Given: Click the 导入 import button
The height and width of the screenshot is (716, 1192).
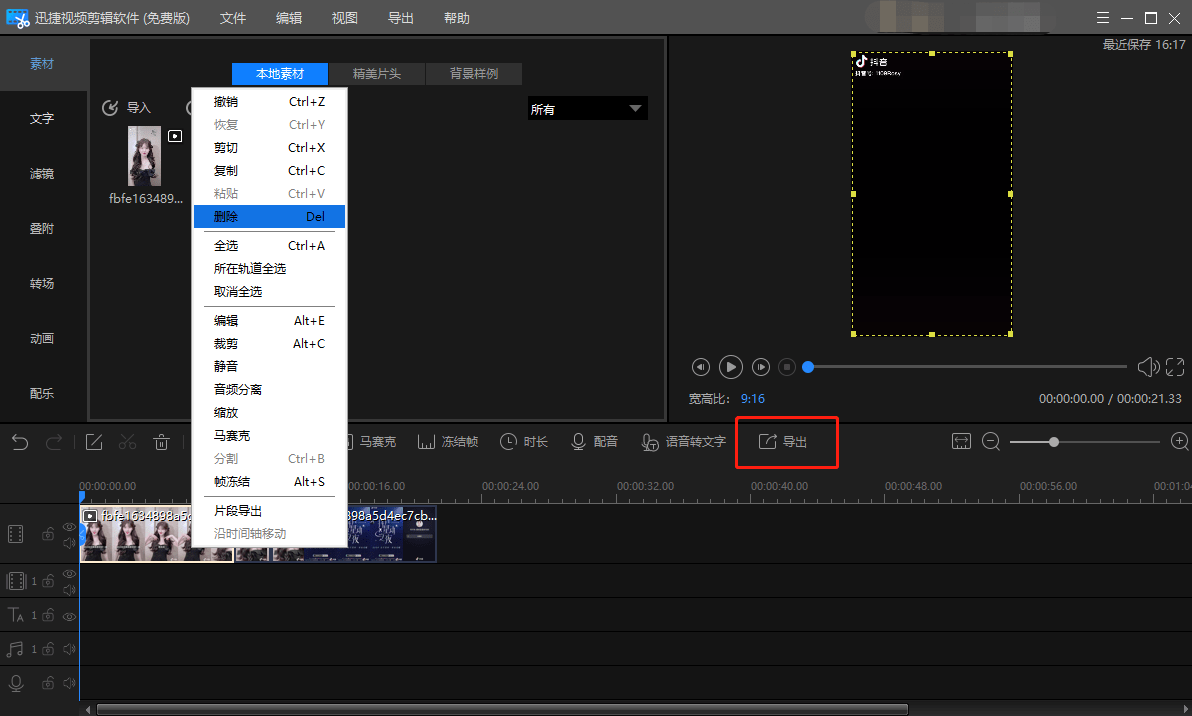Looking at the screenshot, I should click(126, 108).
